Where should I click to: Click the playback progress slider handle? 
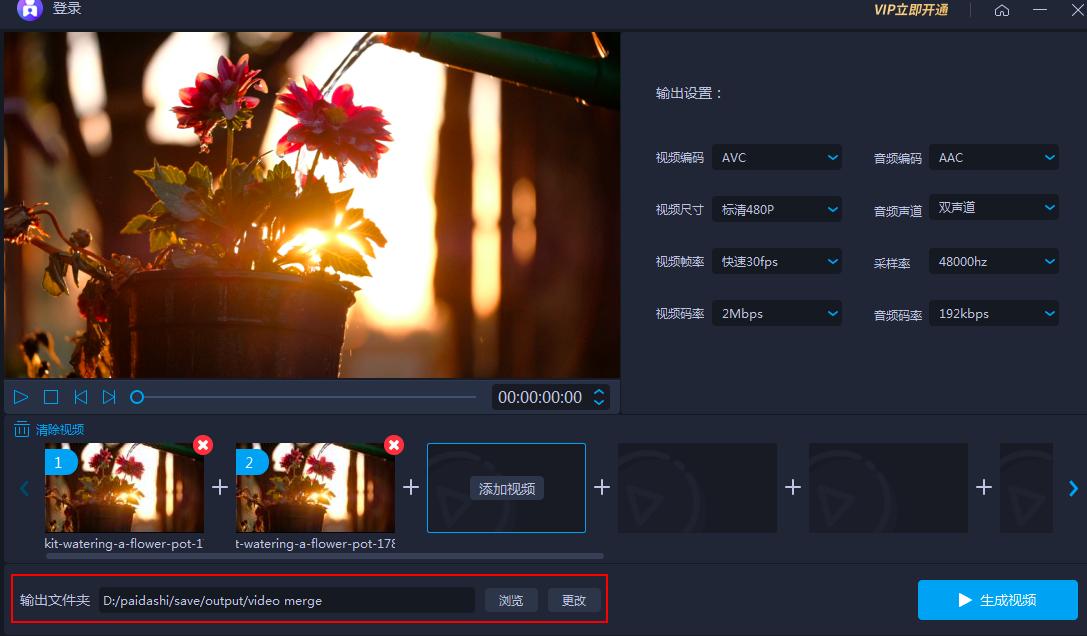coord(137,397)
